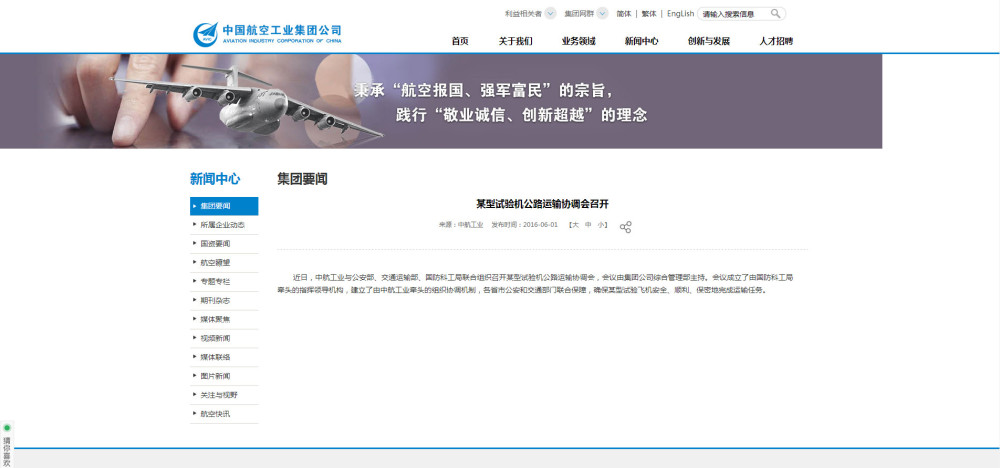The height and width of the screenshot is (468, 1000).
Task: Click the 新闻中心 sidebar heading
Action: tap(215, 179)
